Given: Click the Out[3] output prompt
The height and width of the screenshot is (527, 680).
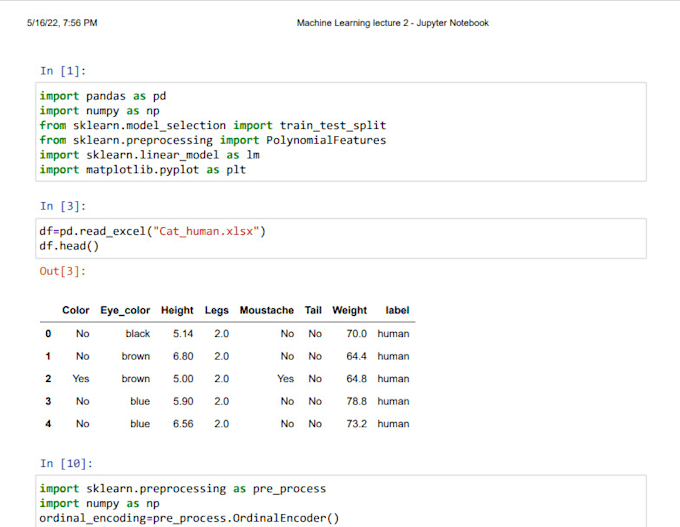Looking at the screenshot, I should (62, 271).
